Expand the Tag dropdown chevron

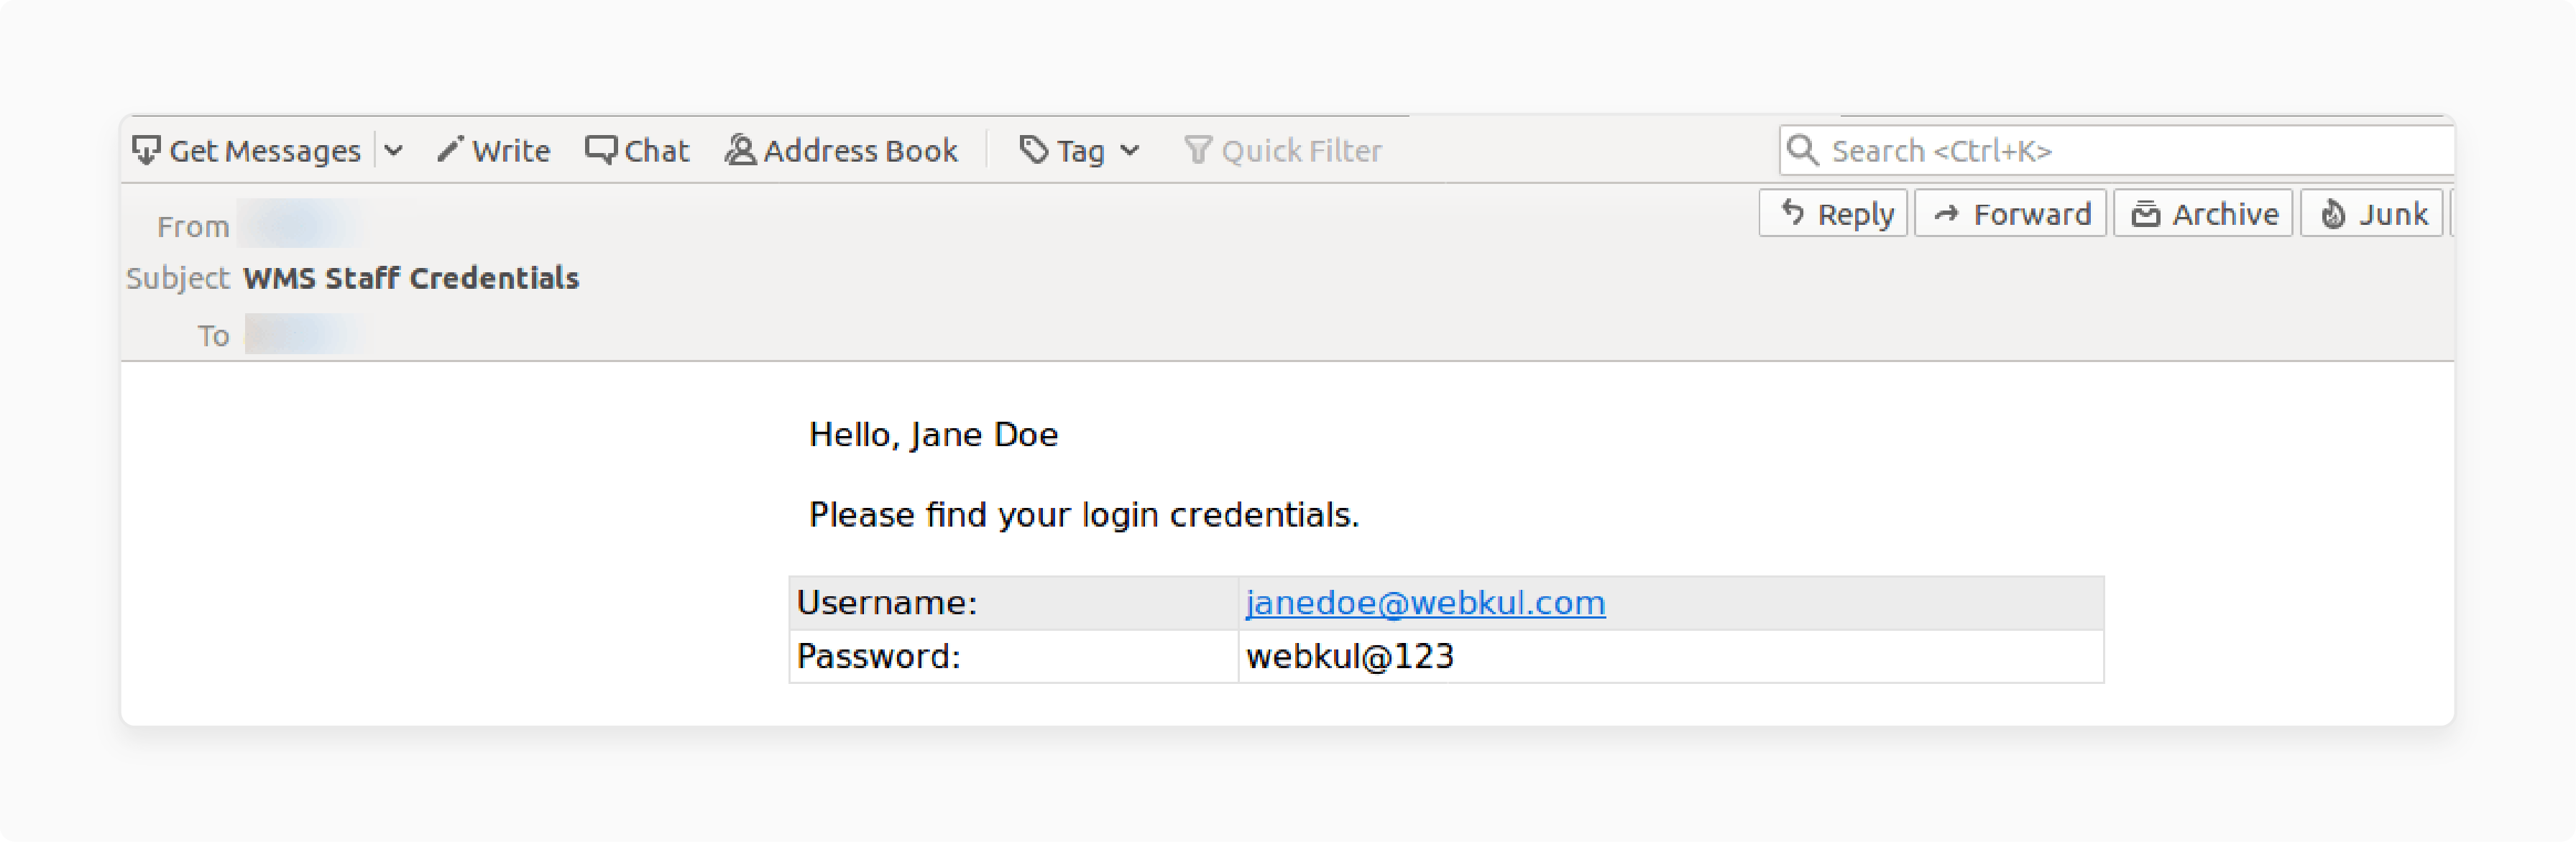tap(1129, 151)
